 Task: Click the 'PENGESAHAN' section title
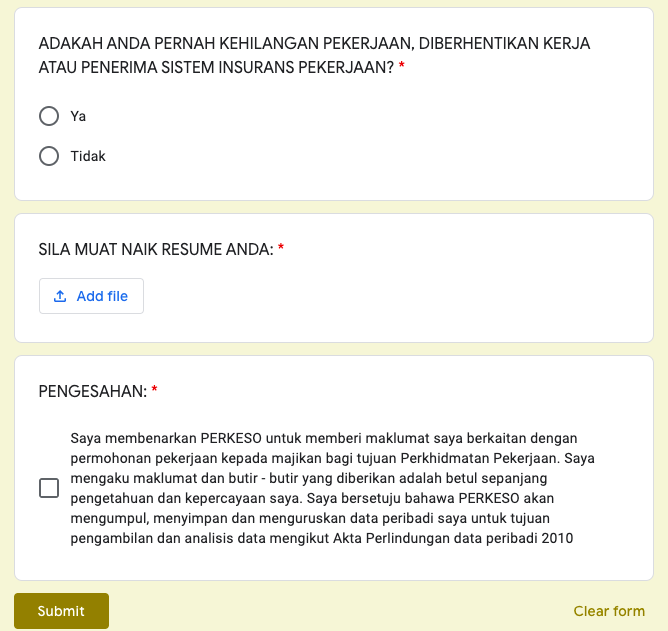(92, 391)
